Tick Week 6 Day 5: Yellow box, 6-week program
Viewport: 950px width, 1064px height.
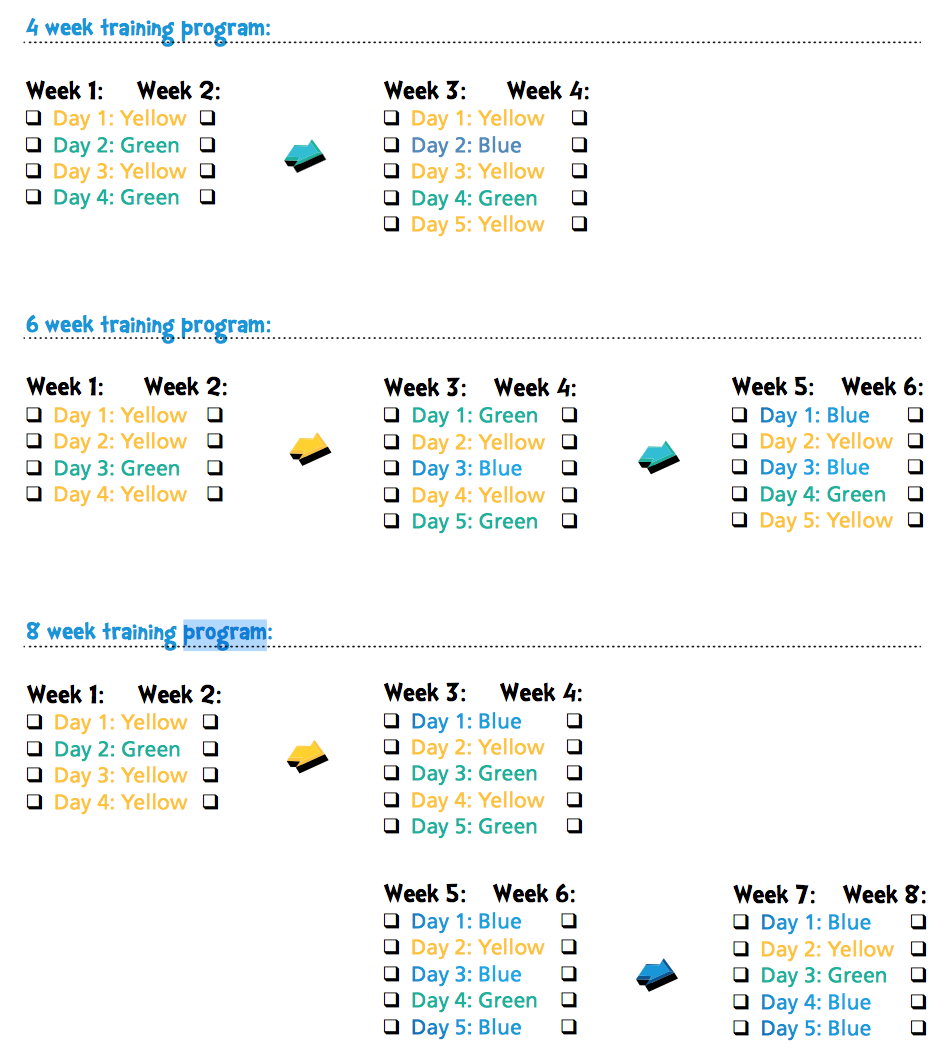pos(915,519)
